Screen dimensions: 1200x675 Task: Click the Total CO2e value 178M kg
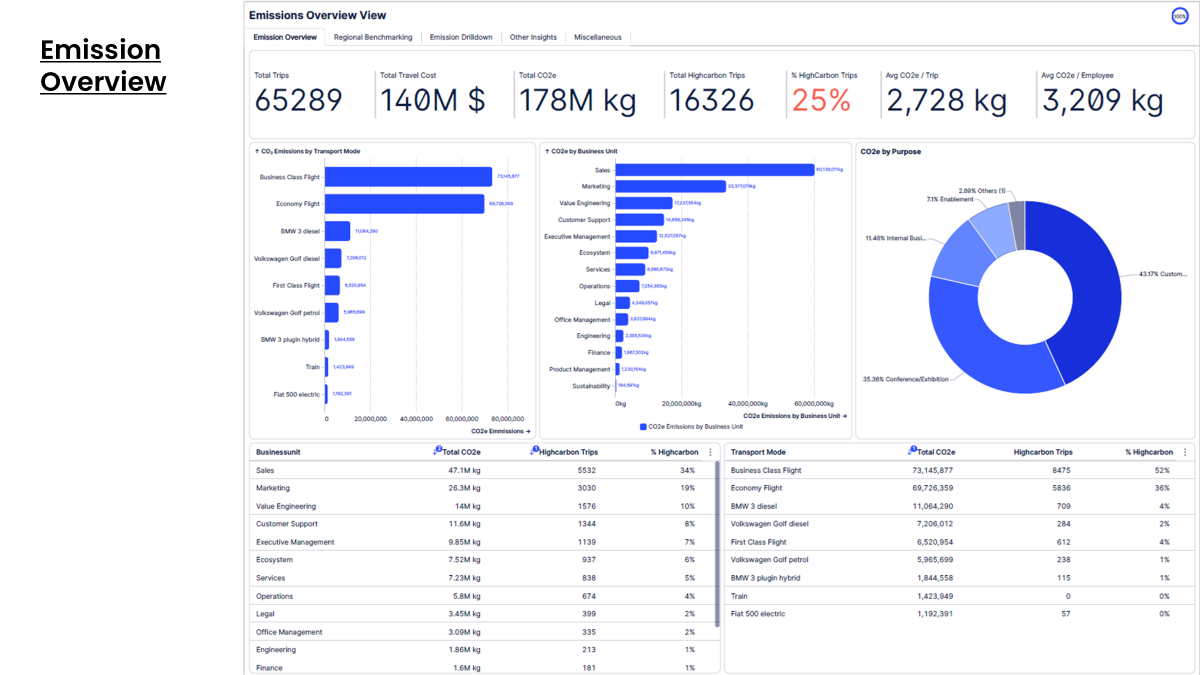[x=577, y=100]
